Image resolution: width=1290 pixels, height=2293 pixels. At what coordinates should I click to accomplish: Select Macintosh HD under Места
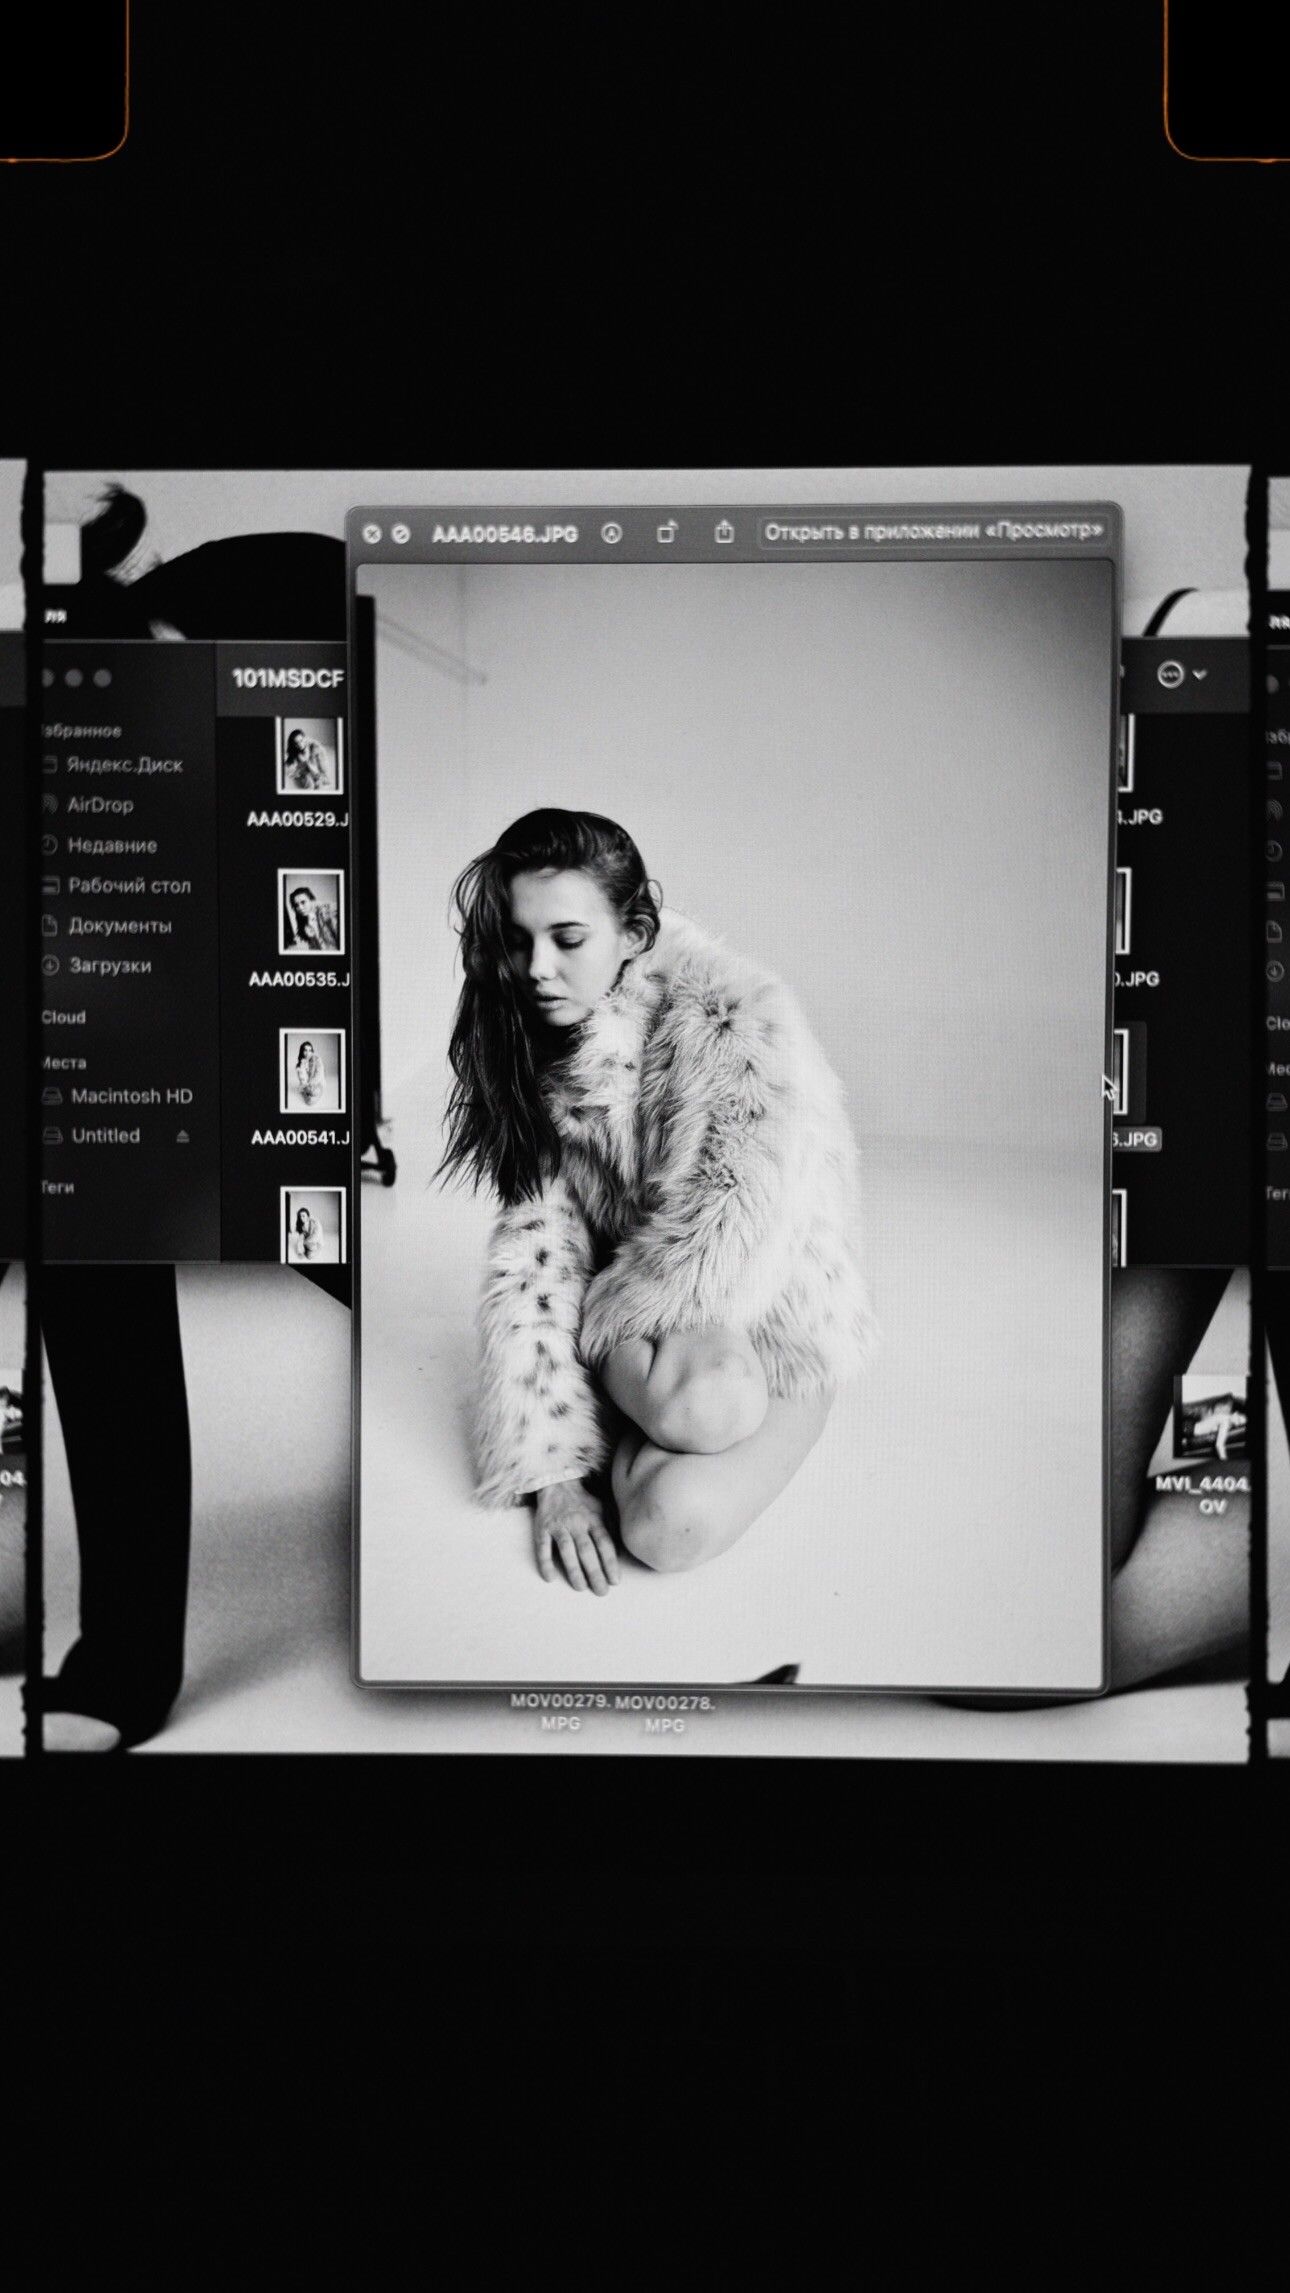pyautogui.click(x=130, y=1096)
